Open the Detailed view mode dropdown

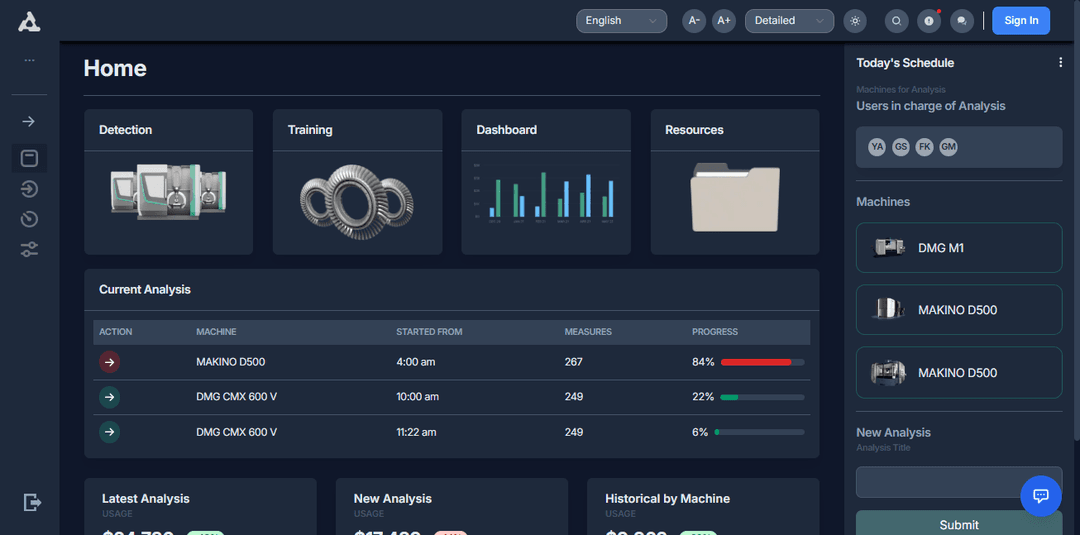pos(789,21)
